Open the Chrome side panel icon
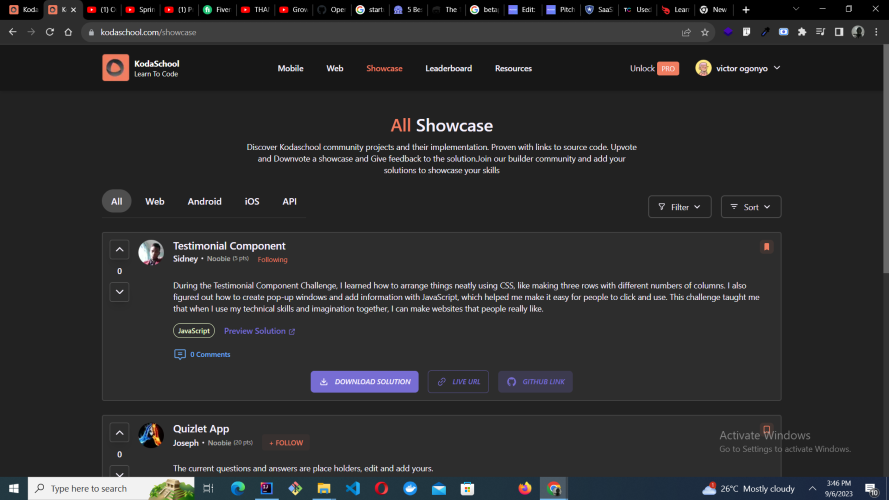Screen dimensions: 889x500 coord(839,32)
